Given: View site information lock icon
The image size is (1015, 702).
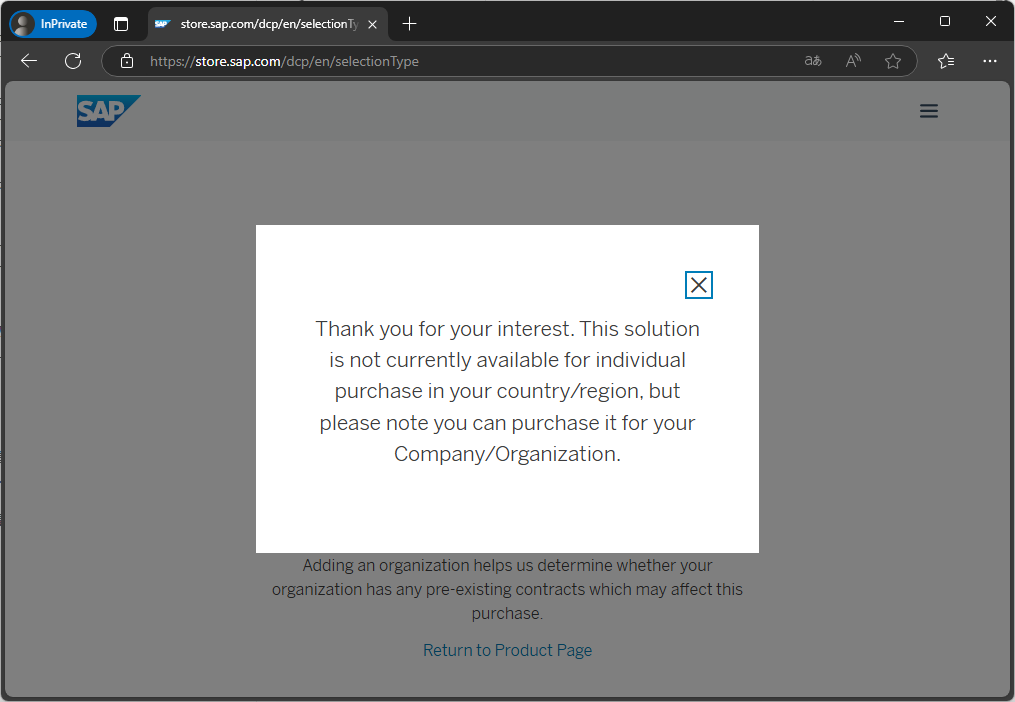Looking at the screenshot, I should point(127,61).
